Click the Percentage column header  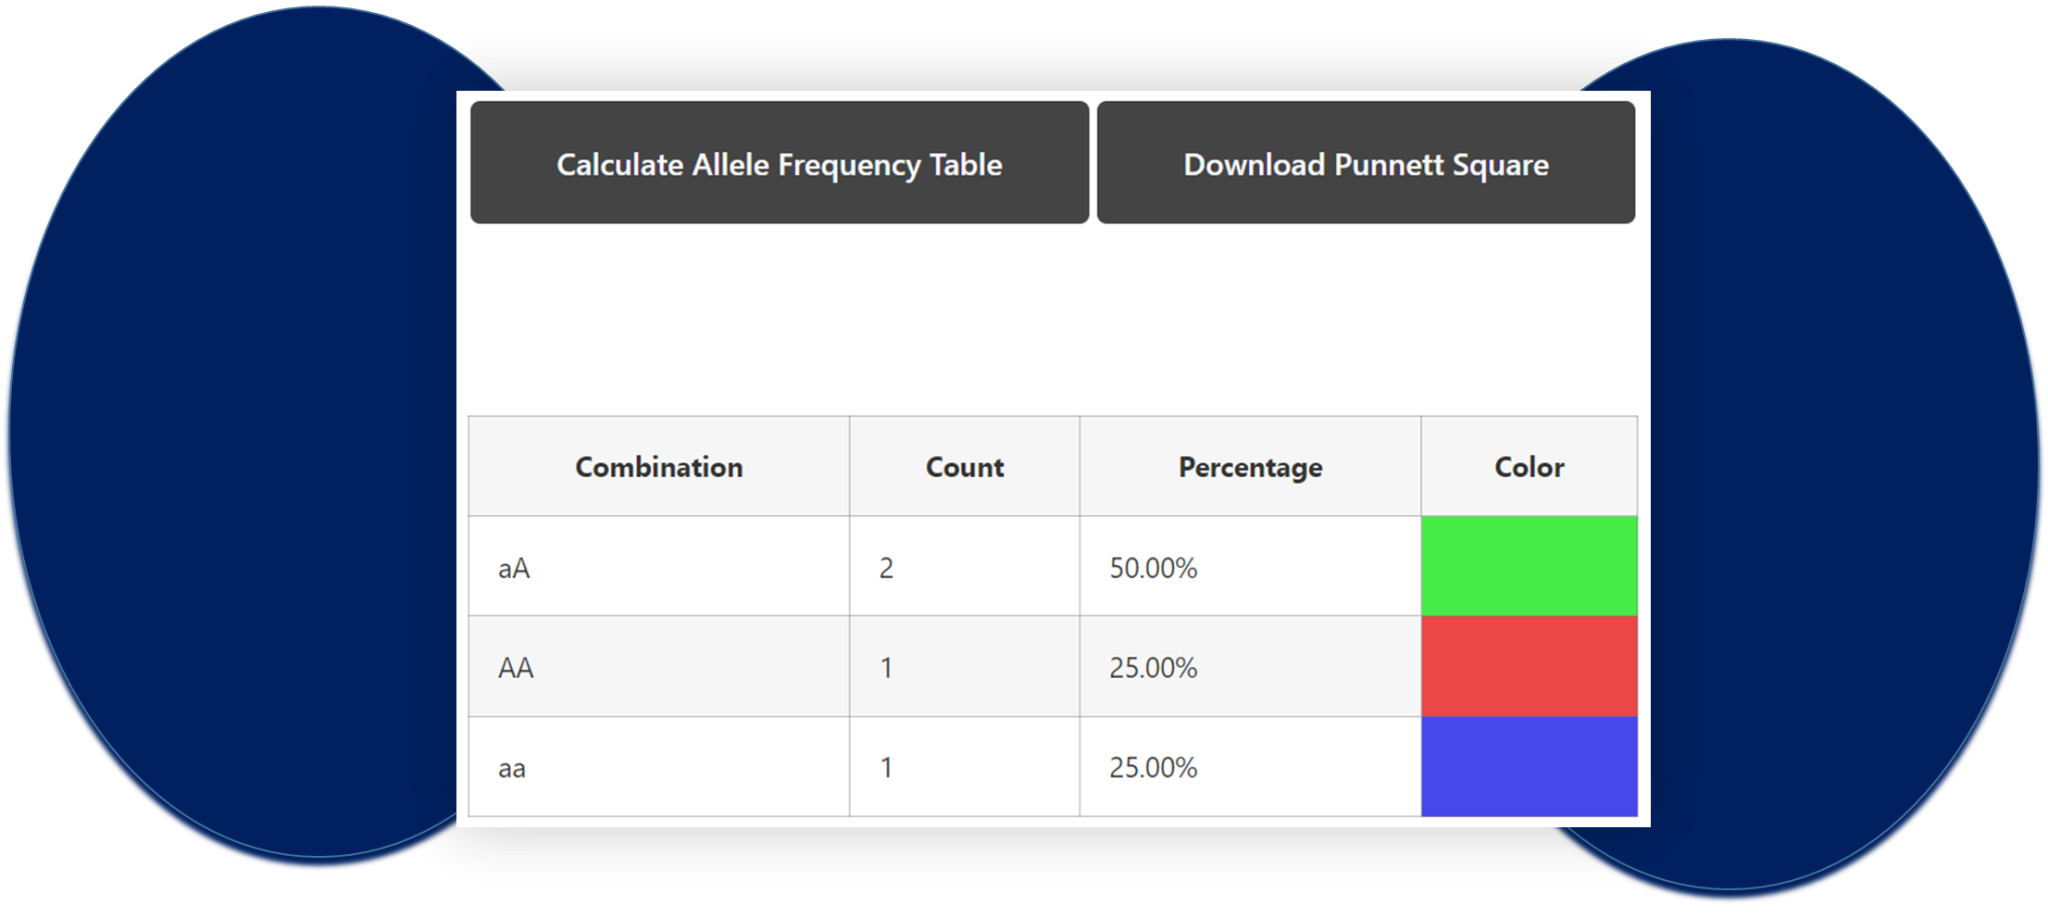[x=1250, y=466]
